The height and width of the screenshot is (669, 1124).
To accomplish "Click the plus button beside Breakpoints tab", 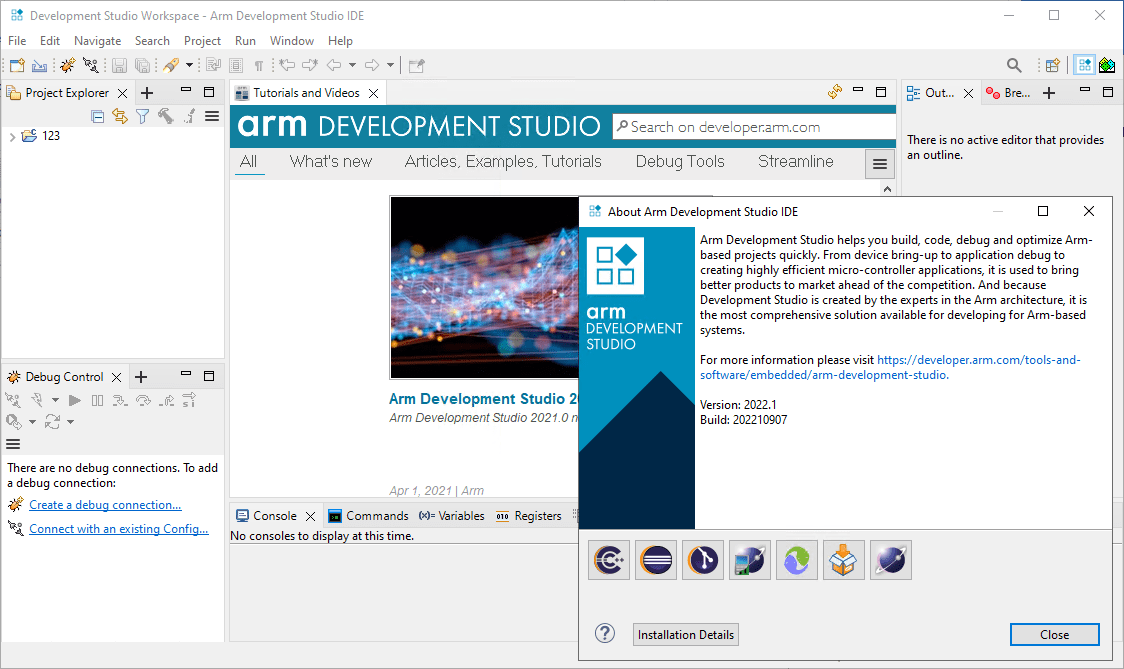I will pos(1049,92).
